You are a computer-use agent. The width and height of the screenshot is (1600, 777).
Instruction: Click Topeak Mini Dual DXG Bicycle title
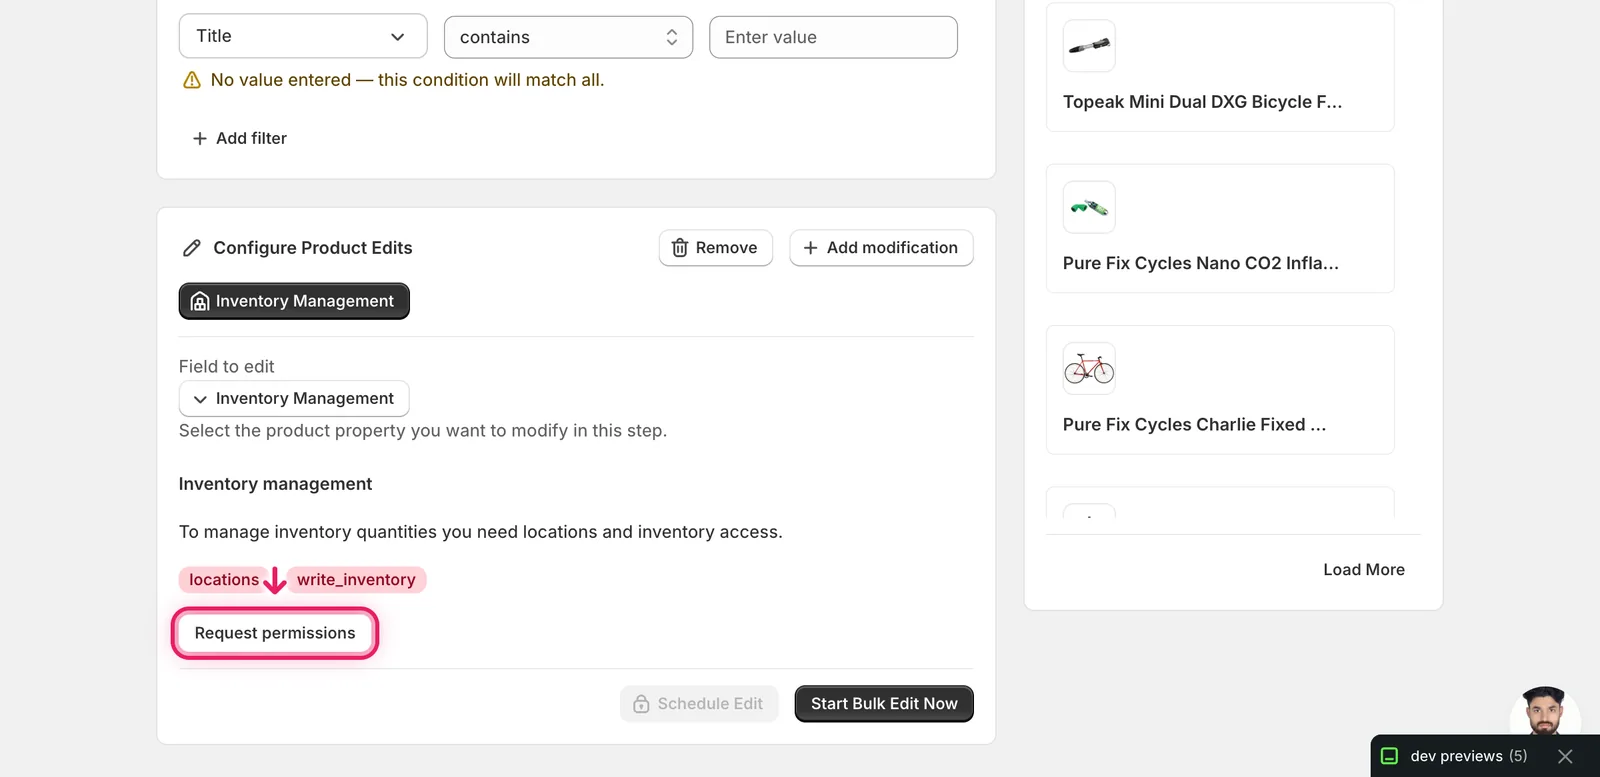1202,102
